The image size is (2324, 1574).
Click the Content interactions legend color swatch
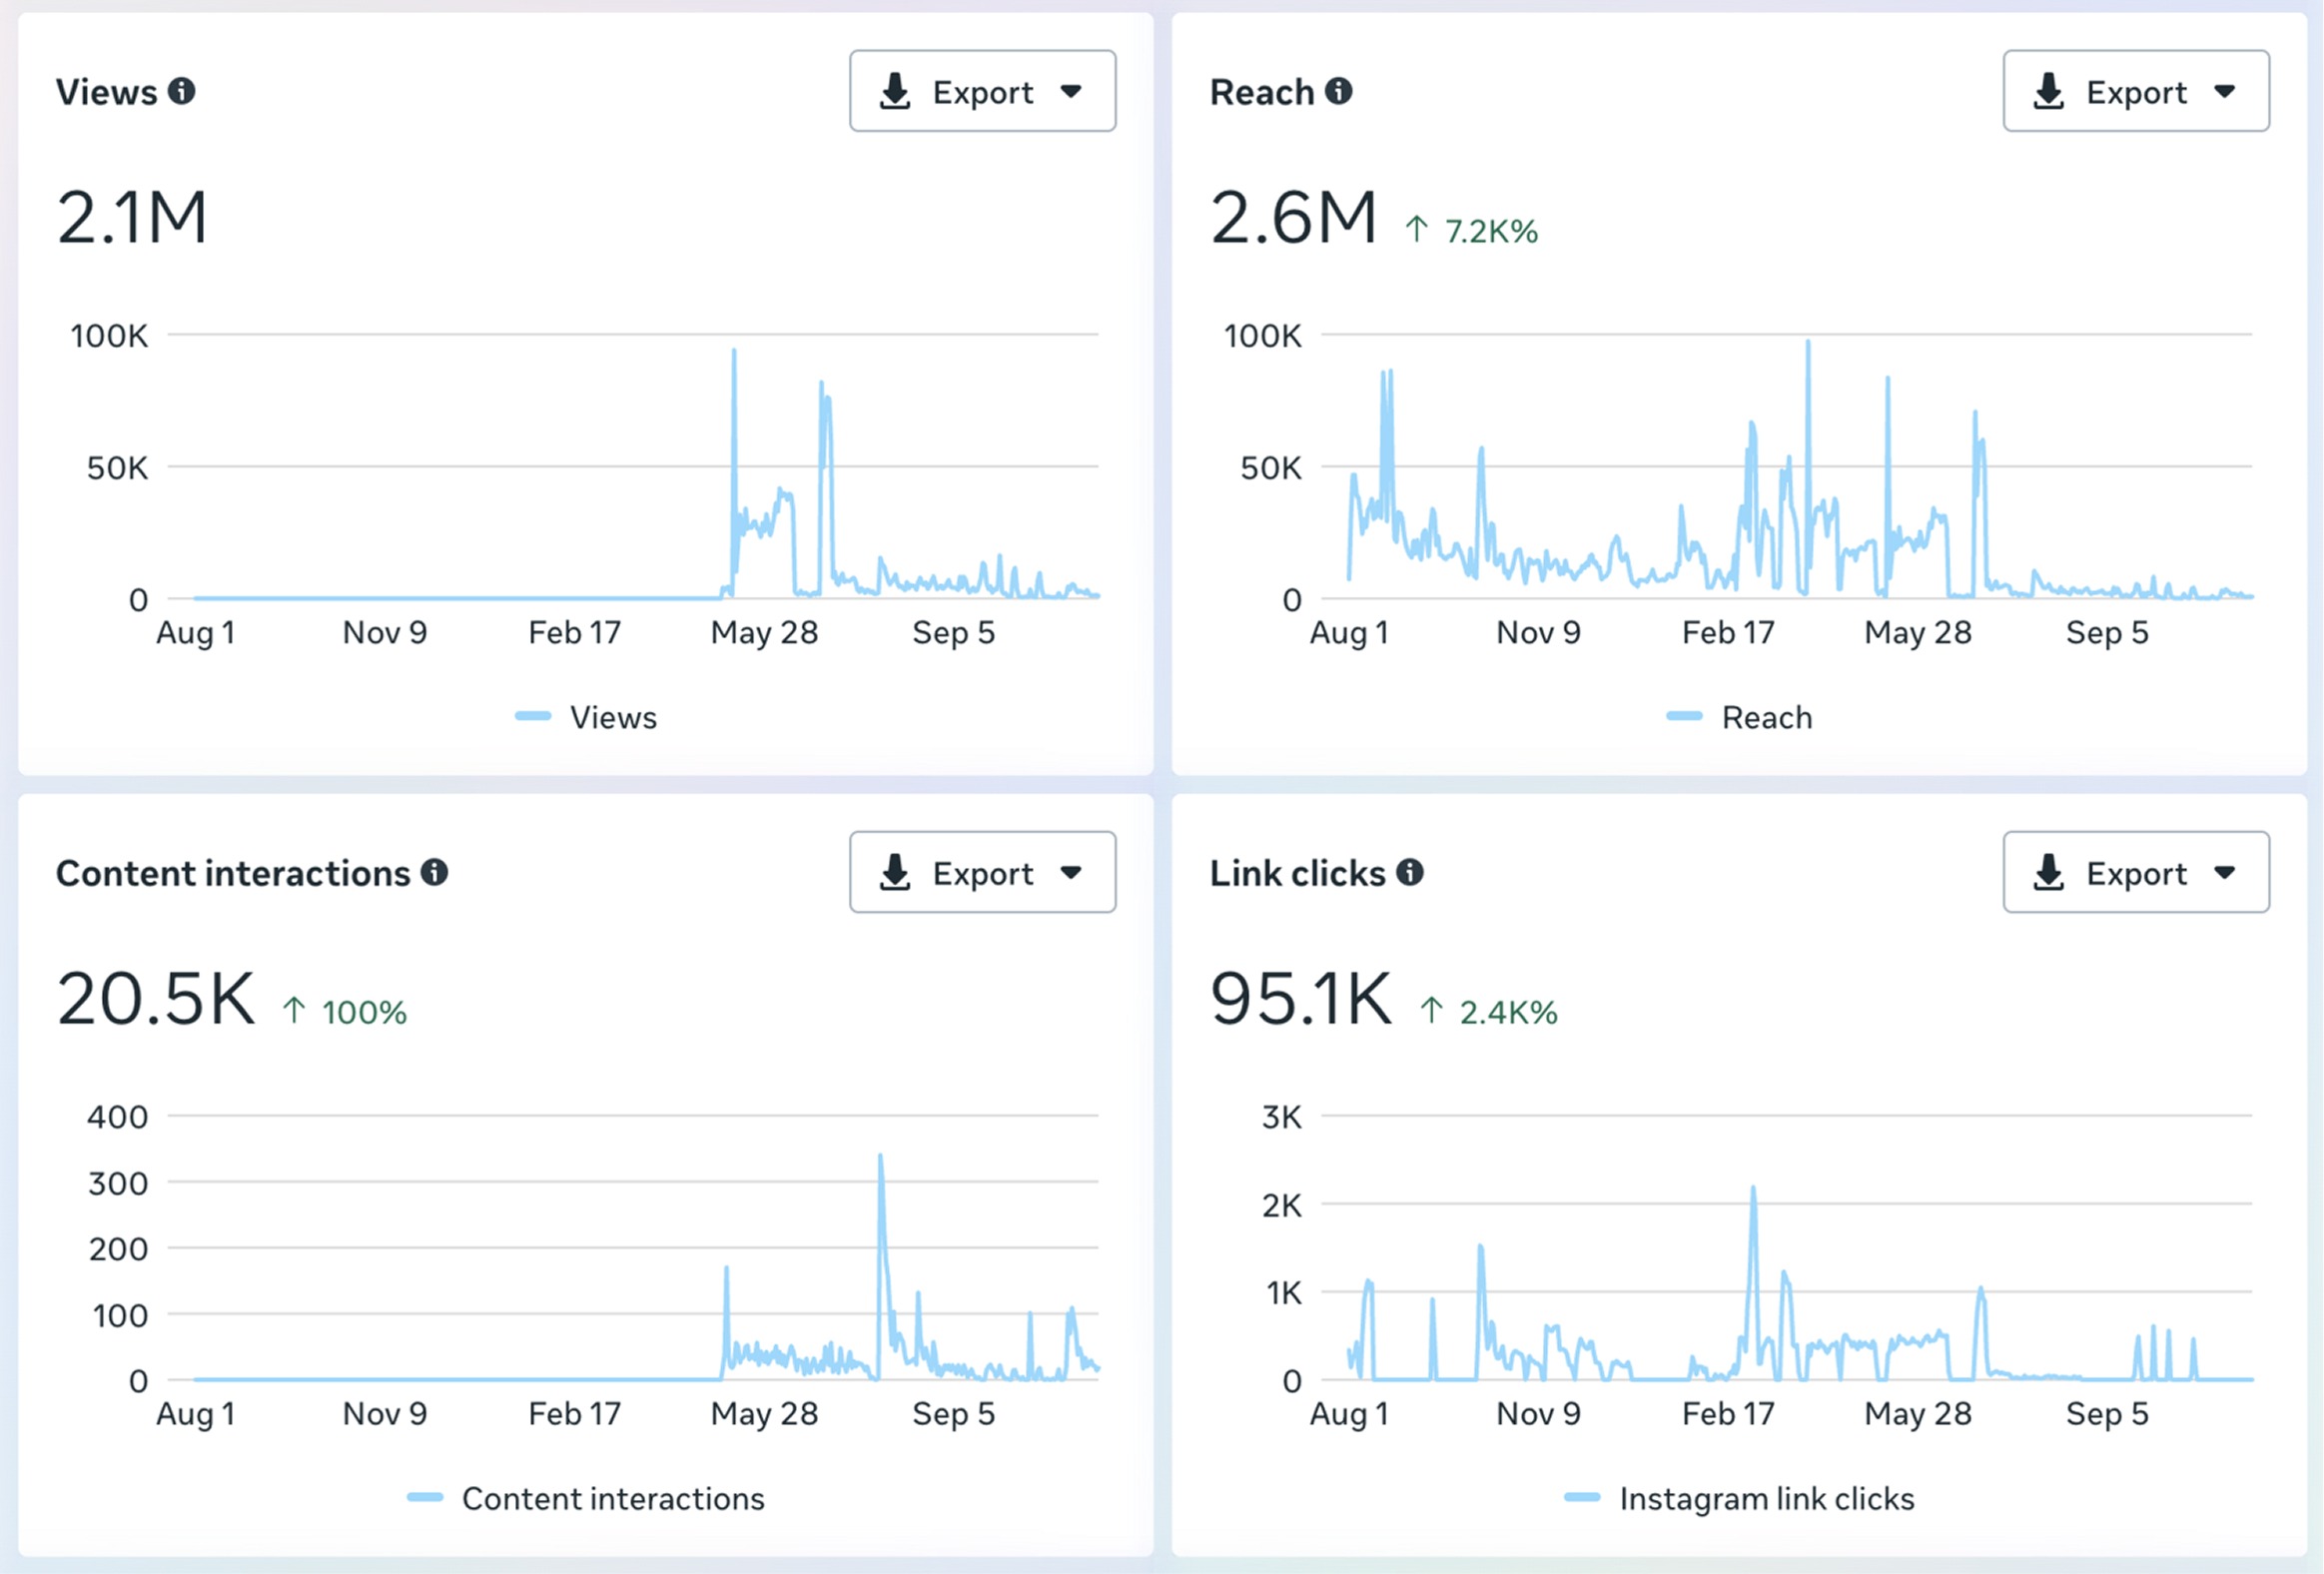(x=425, y=1497)
